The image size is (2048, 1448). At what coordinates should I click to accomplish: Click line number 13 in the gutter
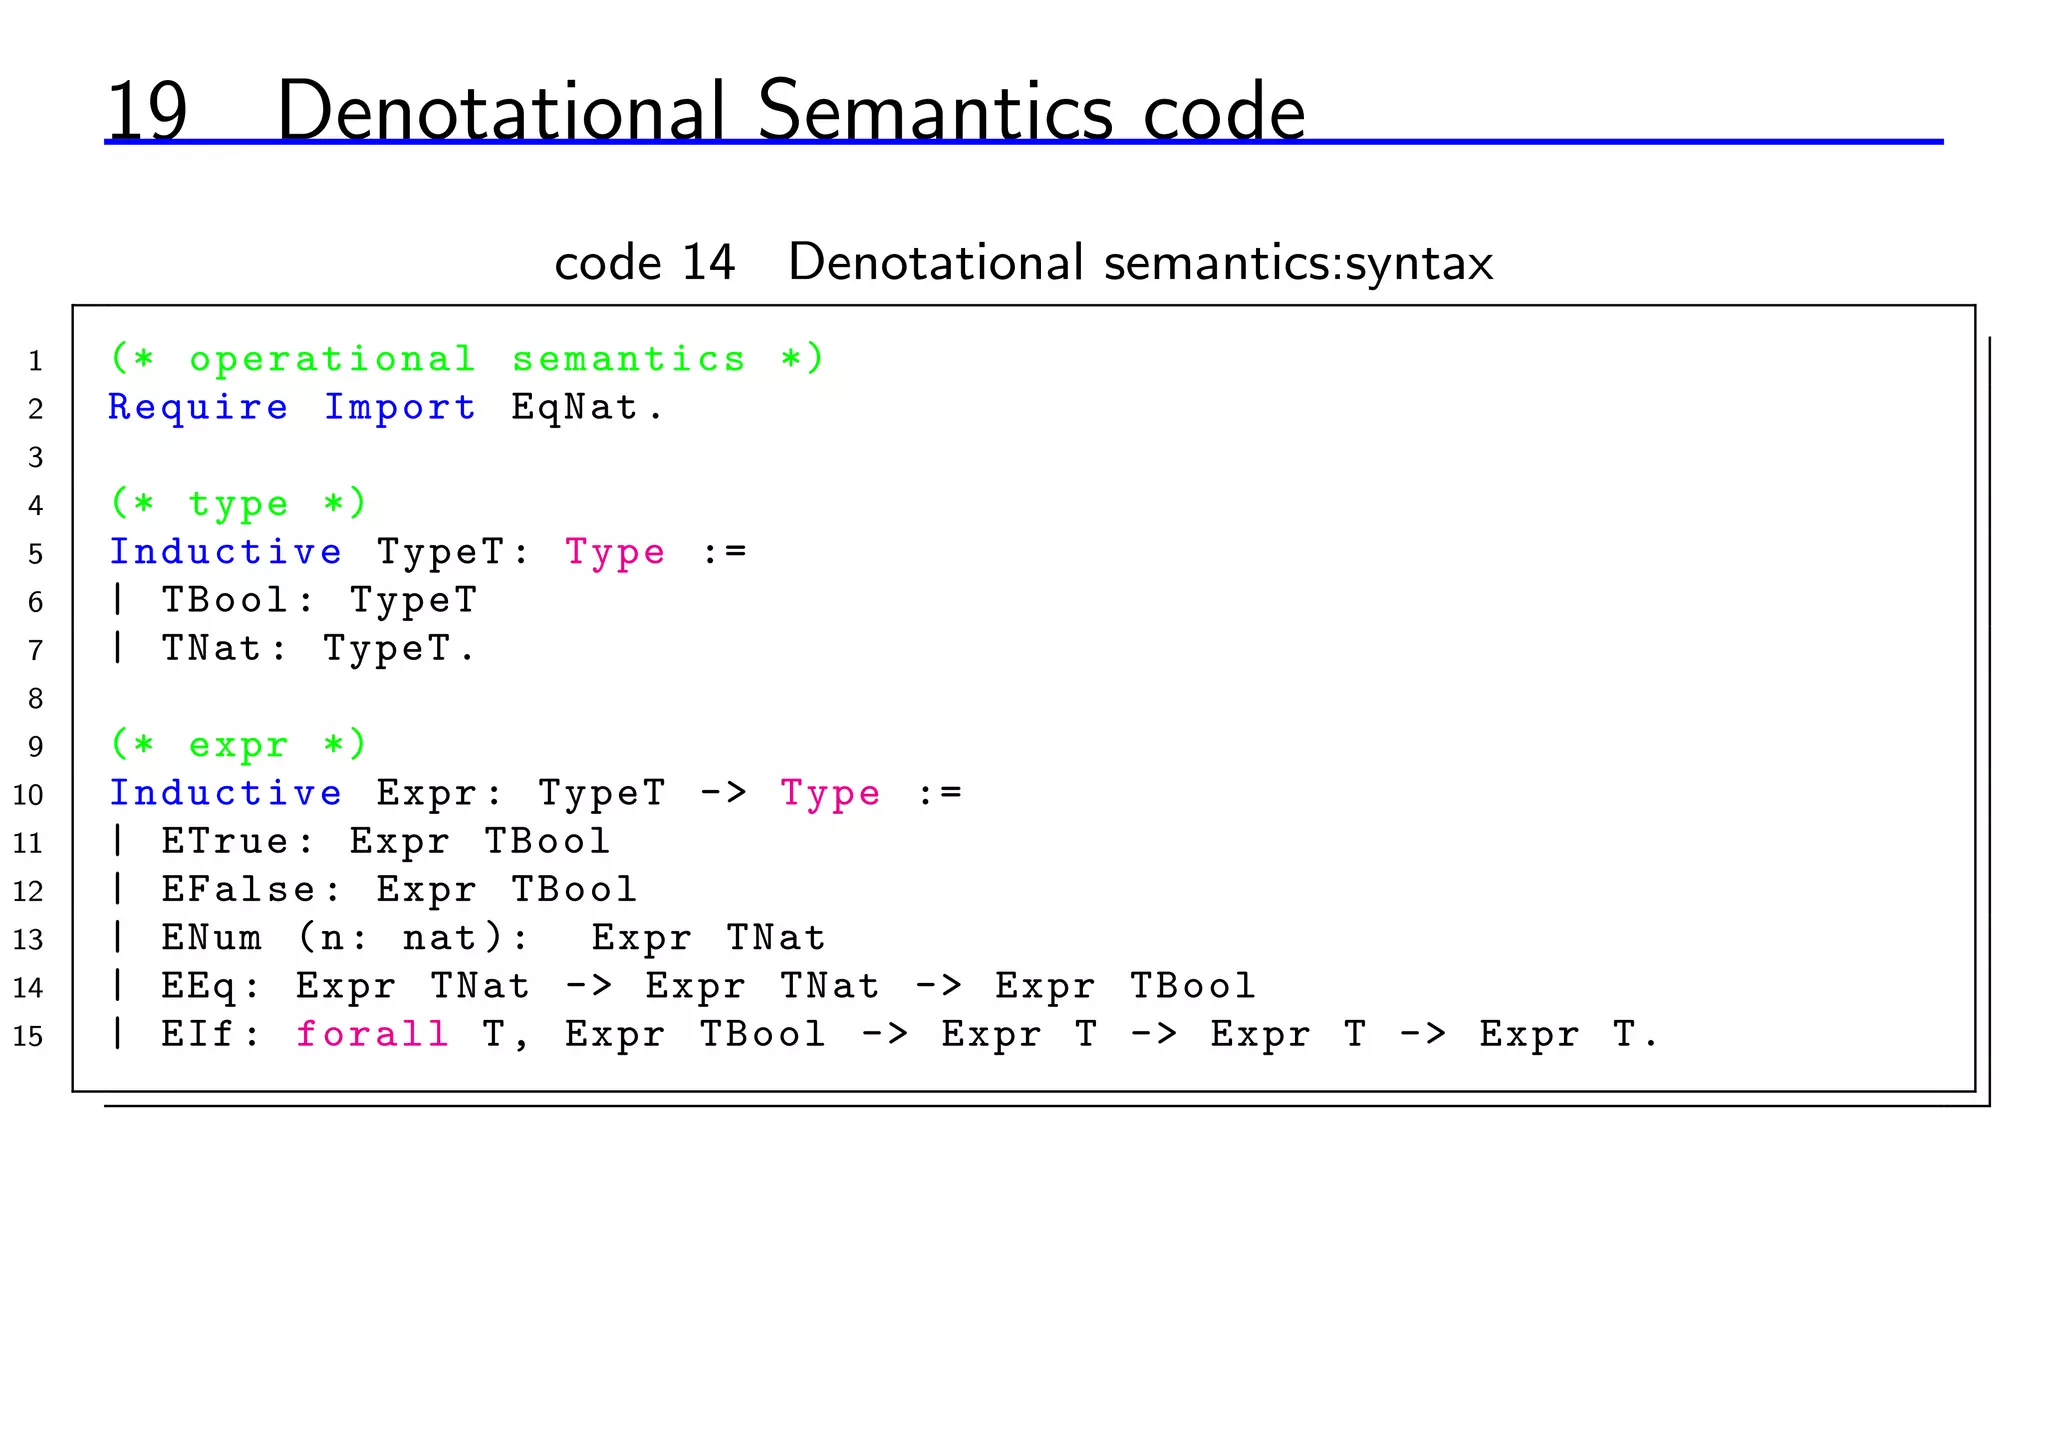29,940
